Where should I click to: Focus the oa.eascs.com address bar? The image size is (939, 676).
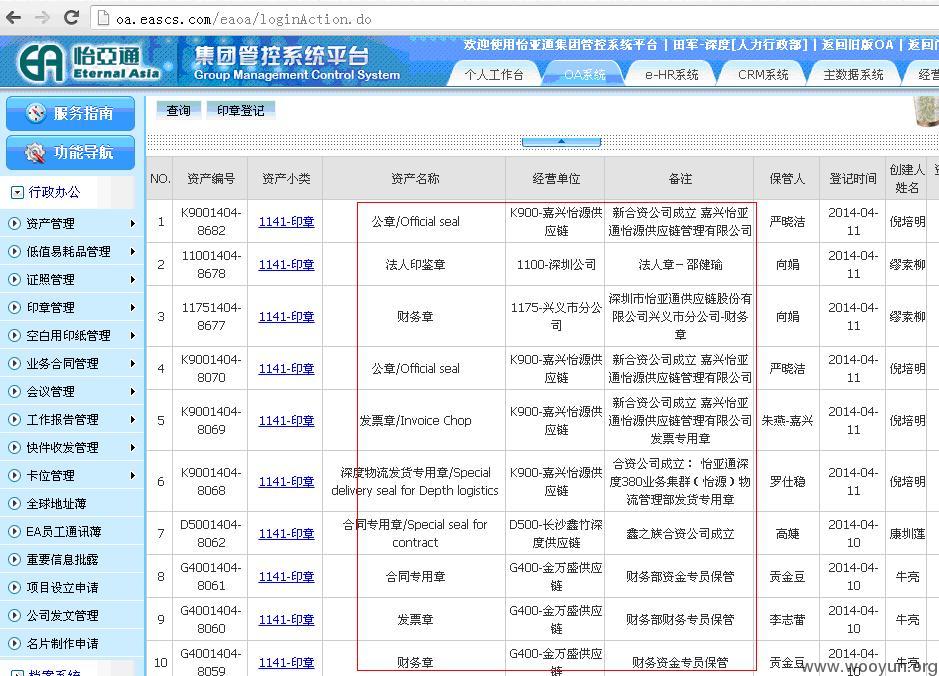point(515,19)
